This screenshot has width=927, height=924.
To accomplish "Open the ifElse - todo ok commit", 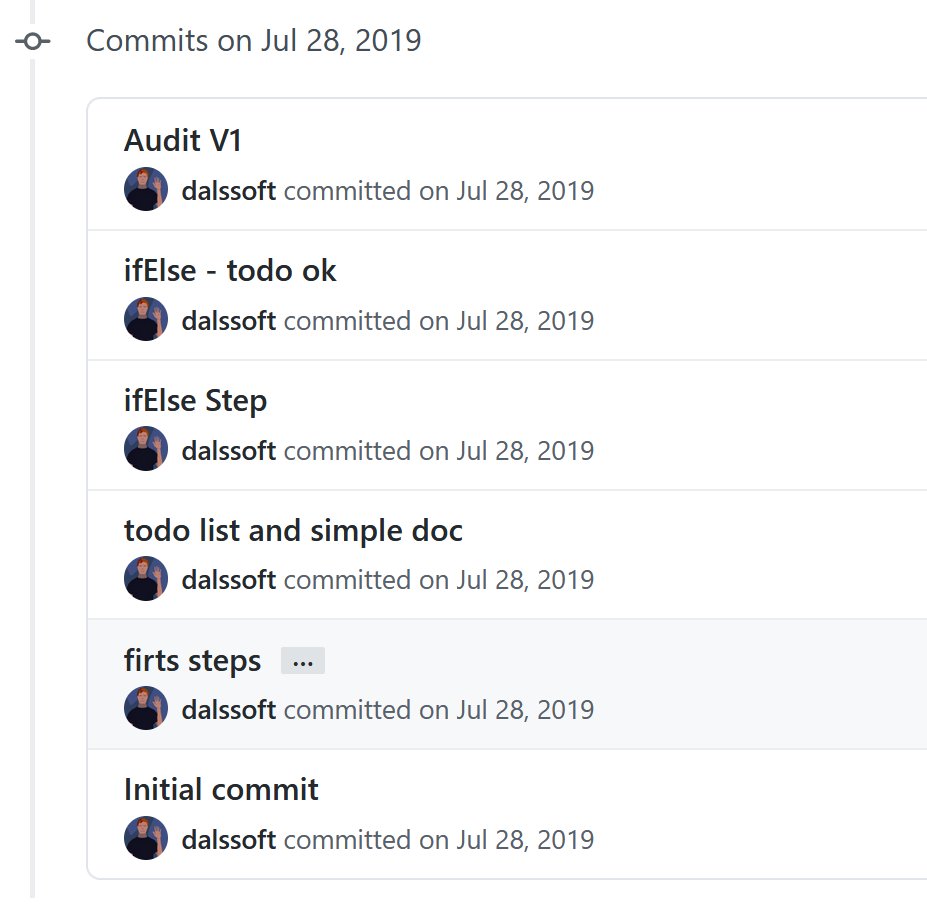I will click(230, 271).
